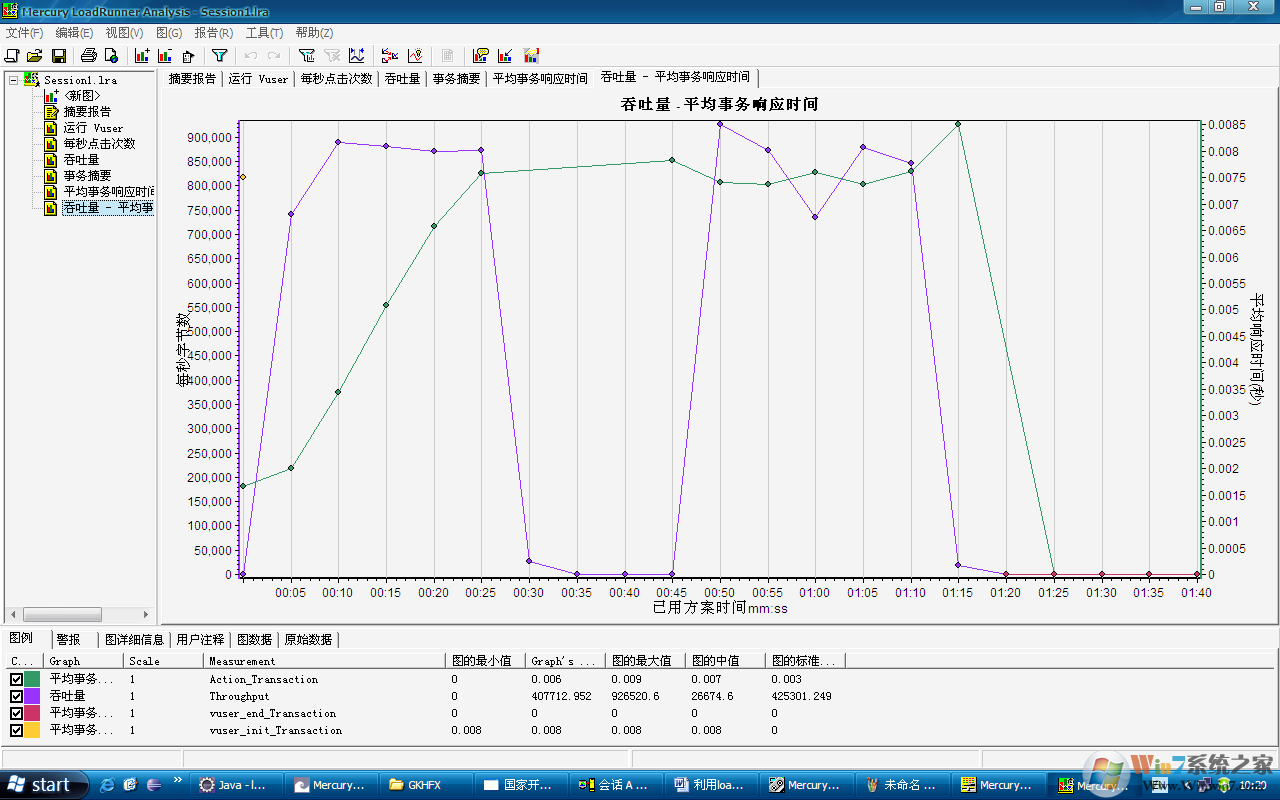The width and height of the screenshot is (1280, 800).
Task: Collapse the Session1.lra tree node
Action: [x=16, y=80]
